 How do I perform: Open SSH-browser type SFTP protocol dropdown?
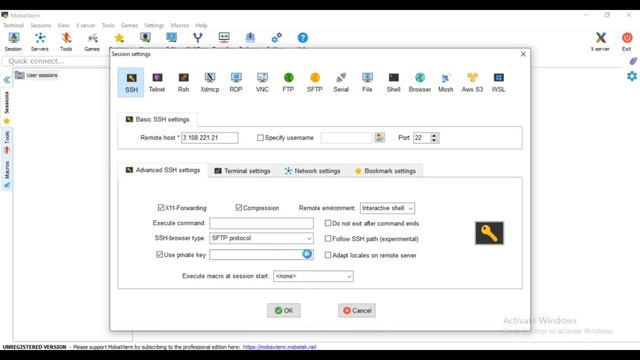262,238
